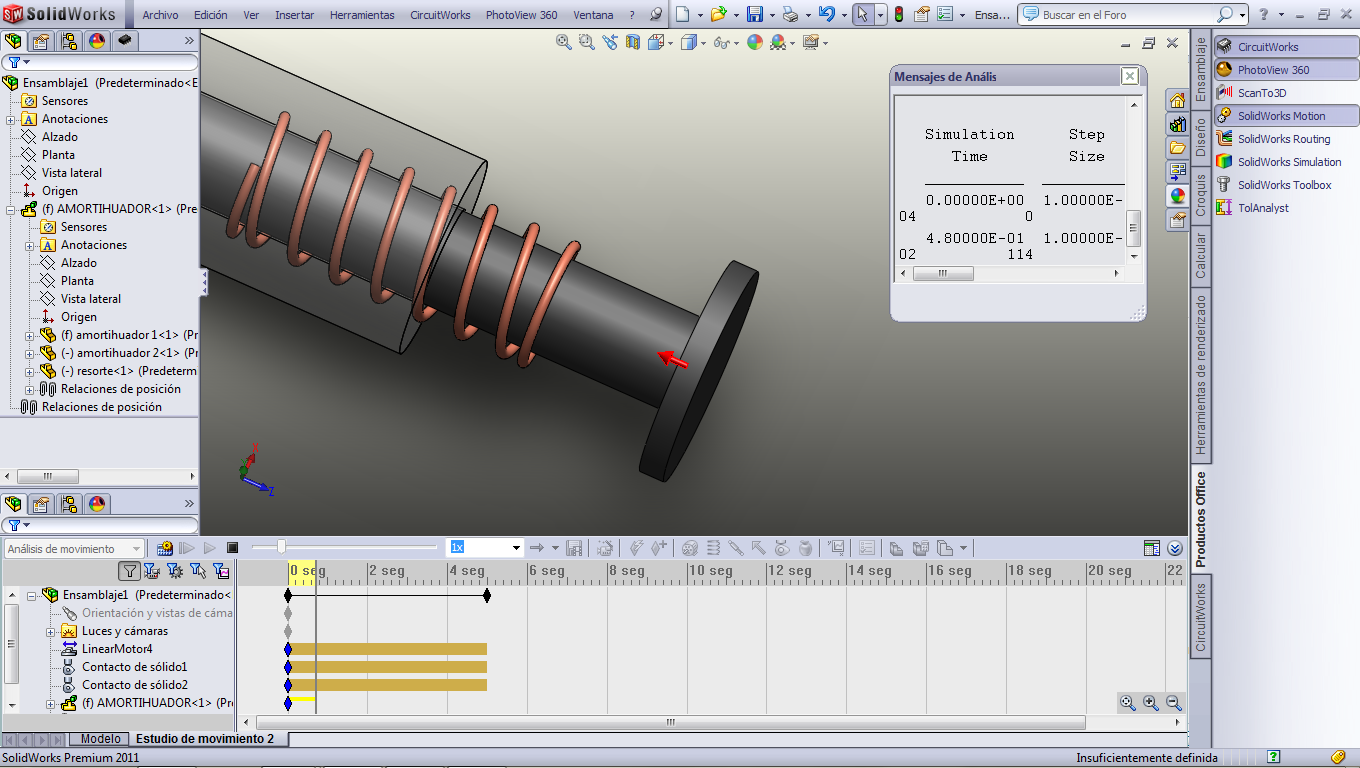1360x768 pixels.
Task: Switch to the Modelo tab
Action: click(100, 739)
